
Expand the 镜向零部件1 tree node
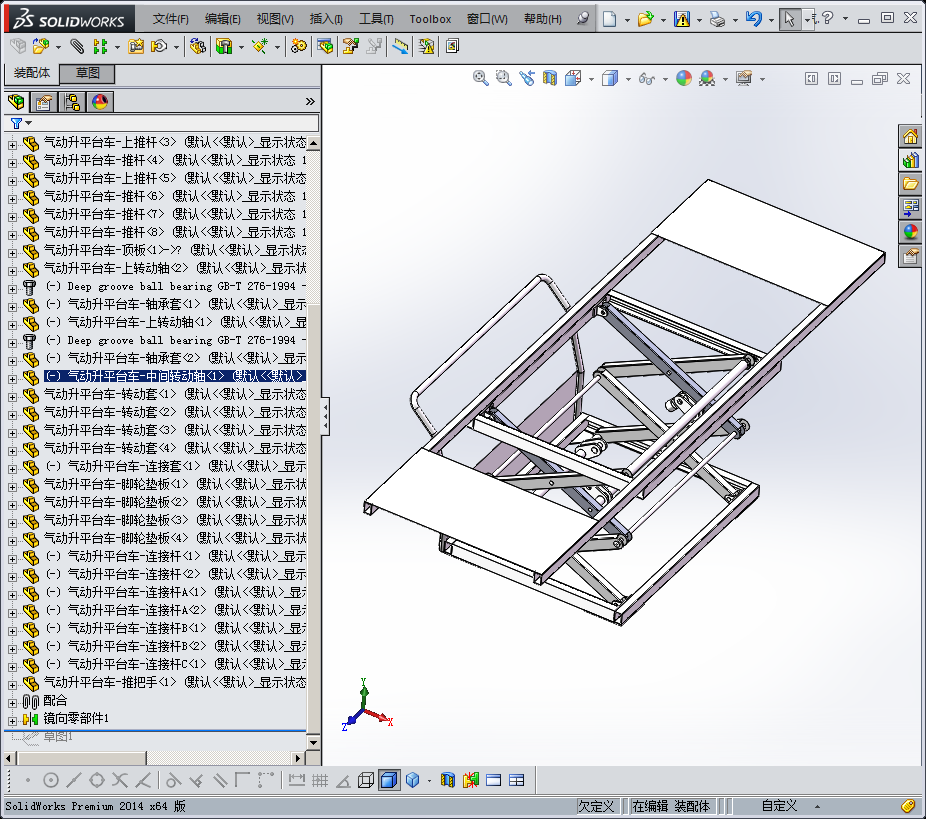click(x=12, y=720)
